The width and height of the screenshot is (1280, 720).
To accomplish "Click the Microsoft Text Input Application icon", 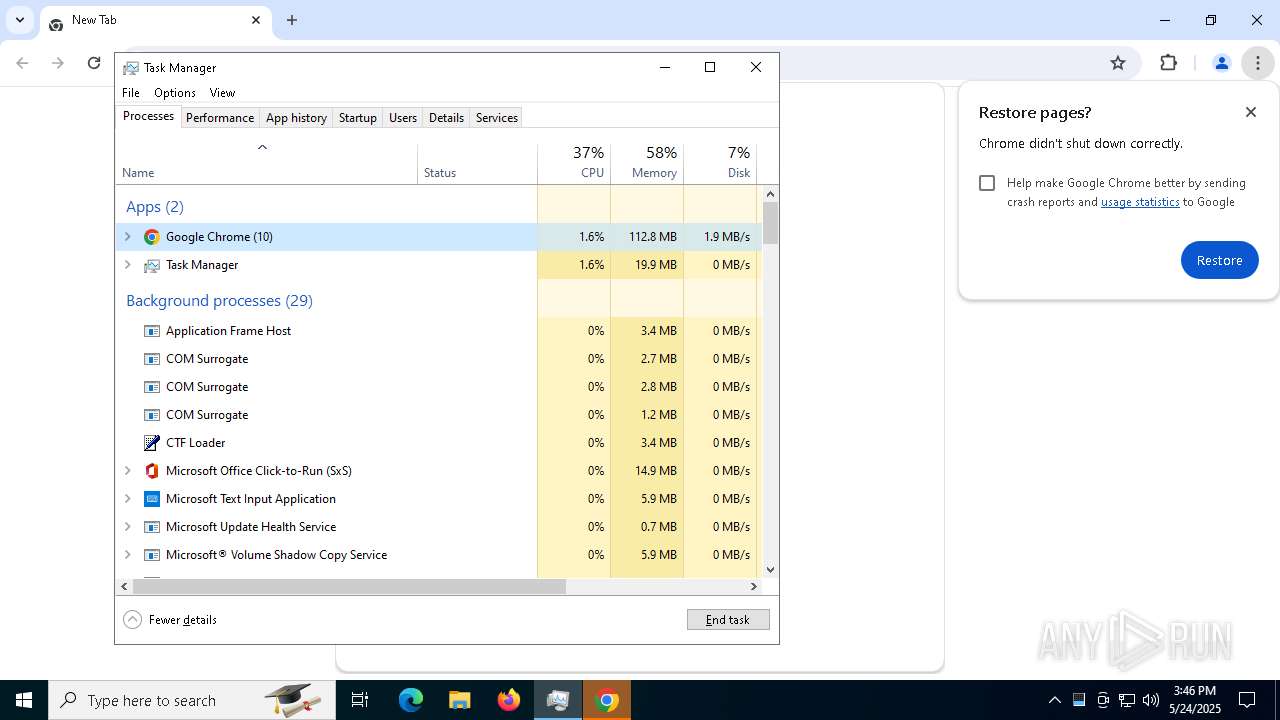I will (152, 499).
